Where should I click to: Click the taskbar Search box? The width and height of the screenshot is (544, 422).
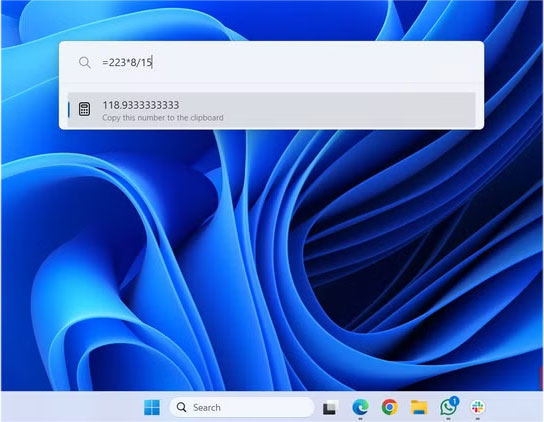click(241, 407)
